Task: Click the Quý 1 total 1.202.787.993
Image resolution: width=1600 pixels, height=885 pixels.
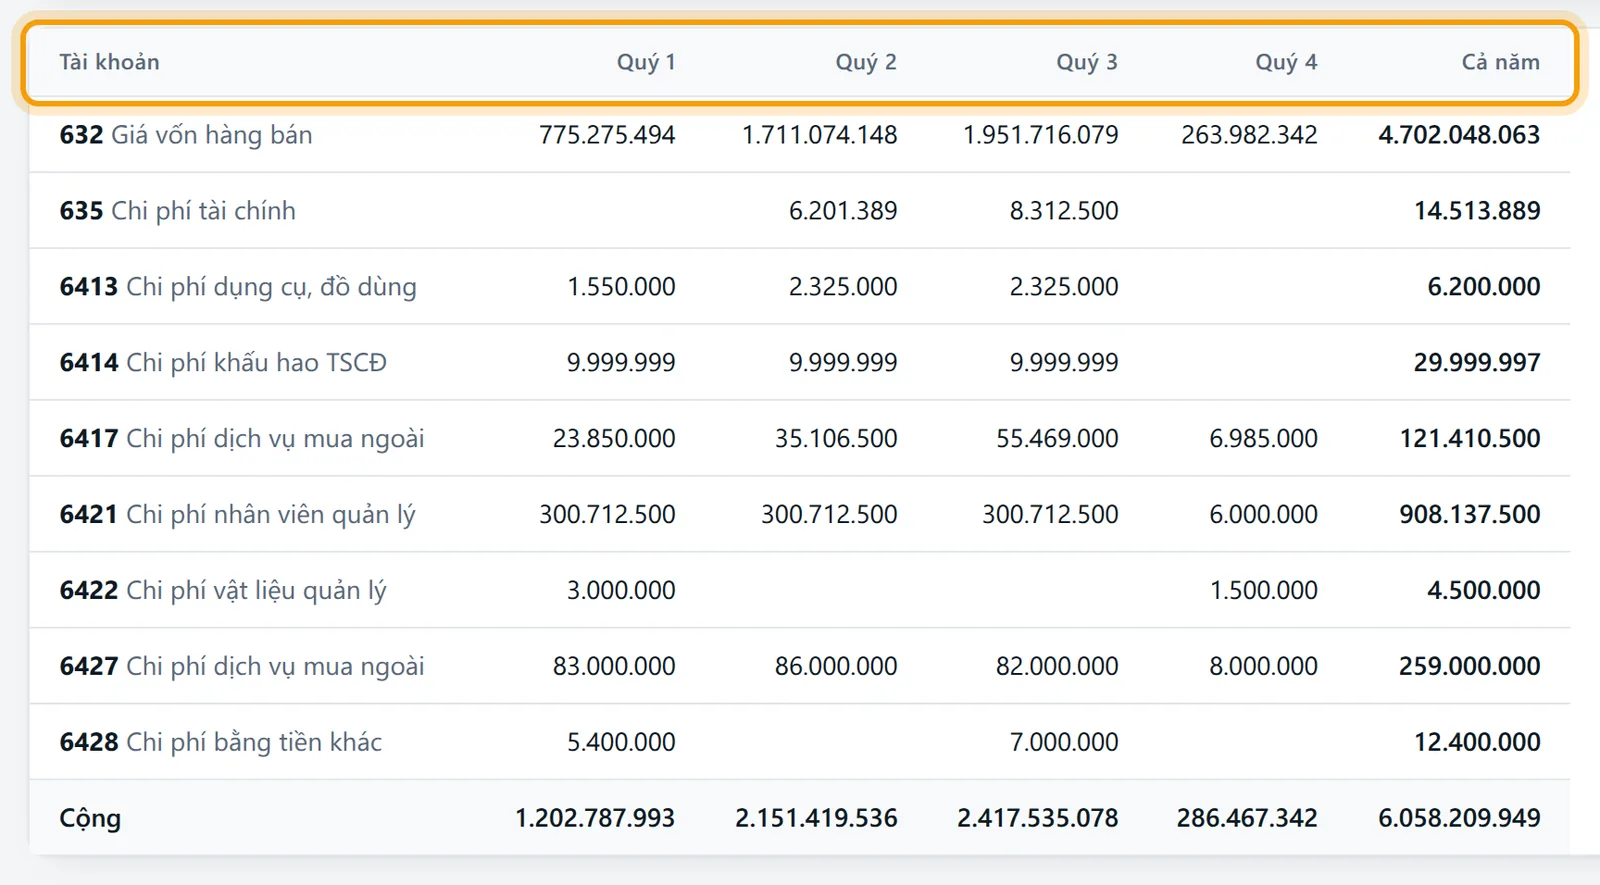Action: coord(595,818)
